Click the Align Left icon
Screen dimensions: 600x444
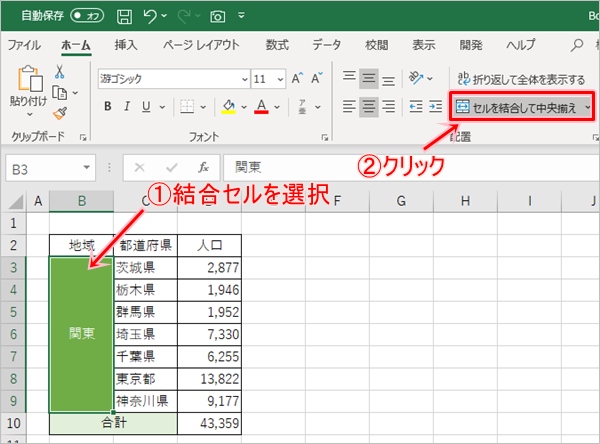(x=349, y=106)
